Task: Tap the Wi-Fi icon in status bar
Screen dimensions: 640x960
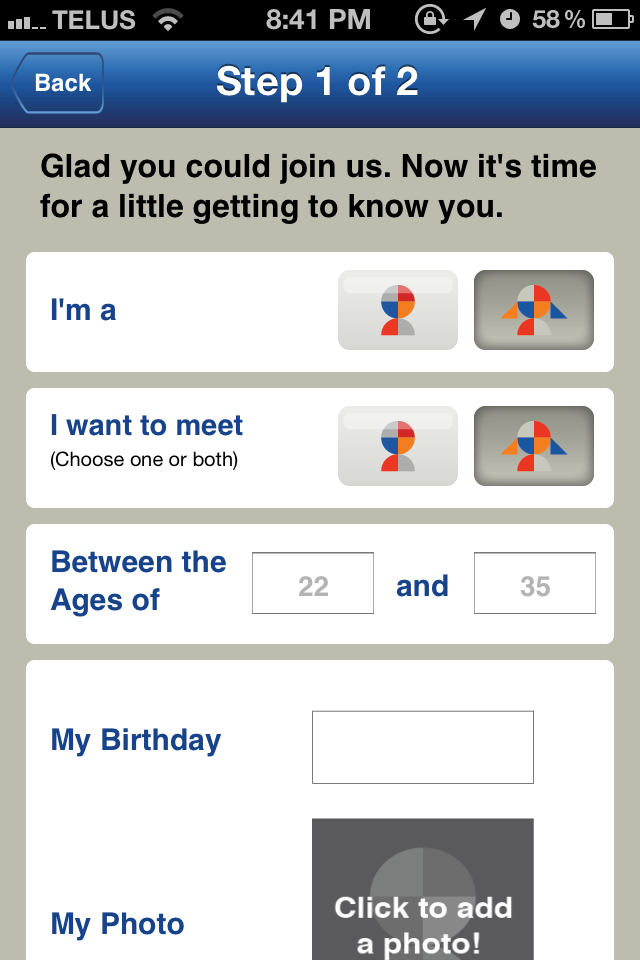Action: tap(170, 19)
